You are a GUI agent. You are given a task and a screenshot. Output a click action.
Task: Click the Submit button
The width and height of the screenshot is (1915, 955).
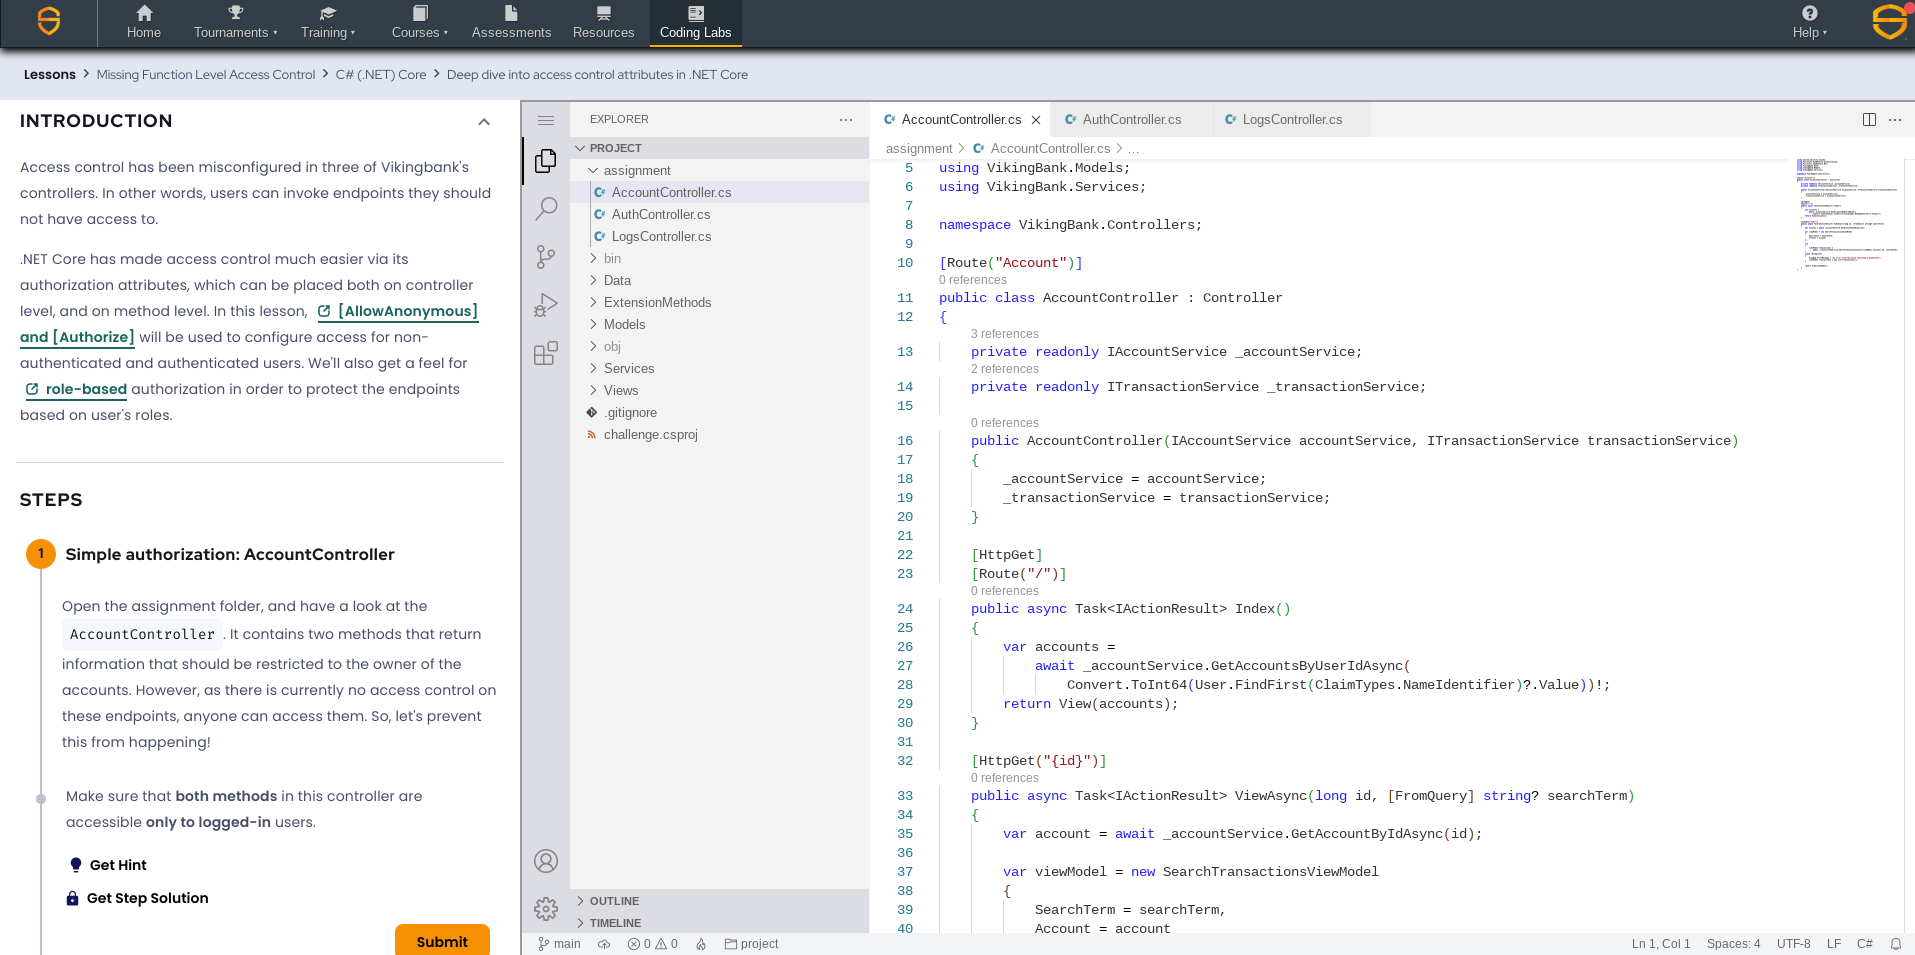[x=442, y=941]
